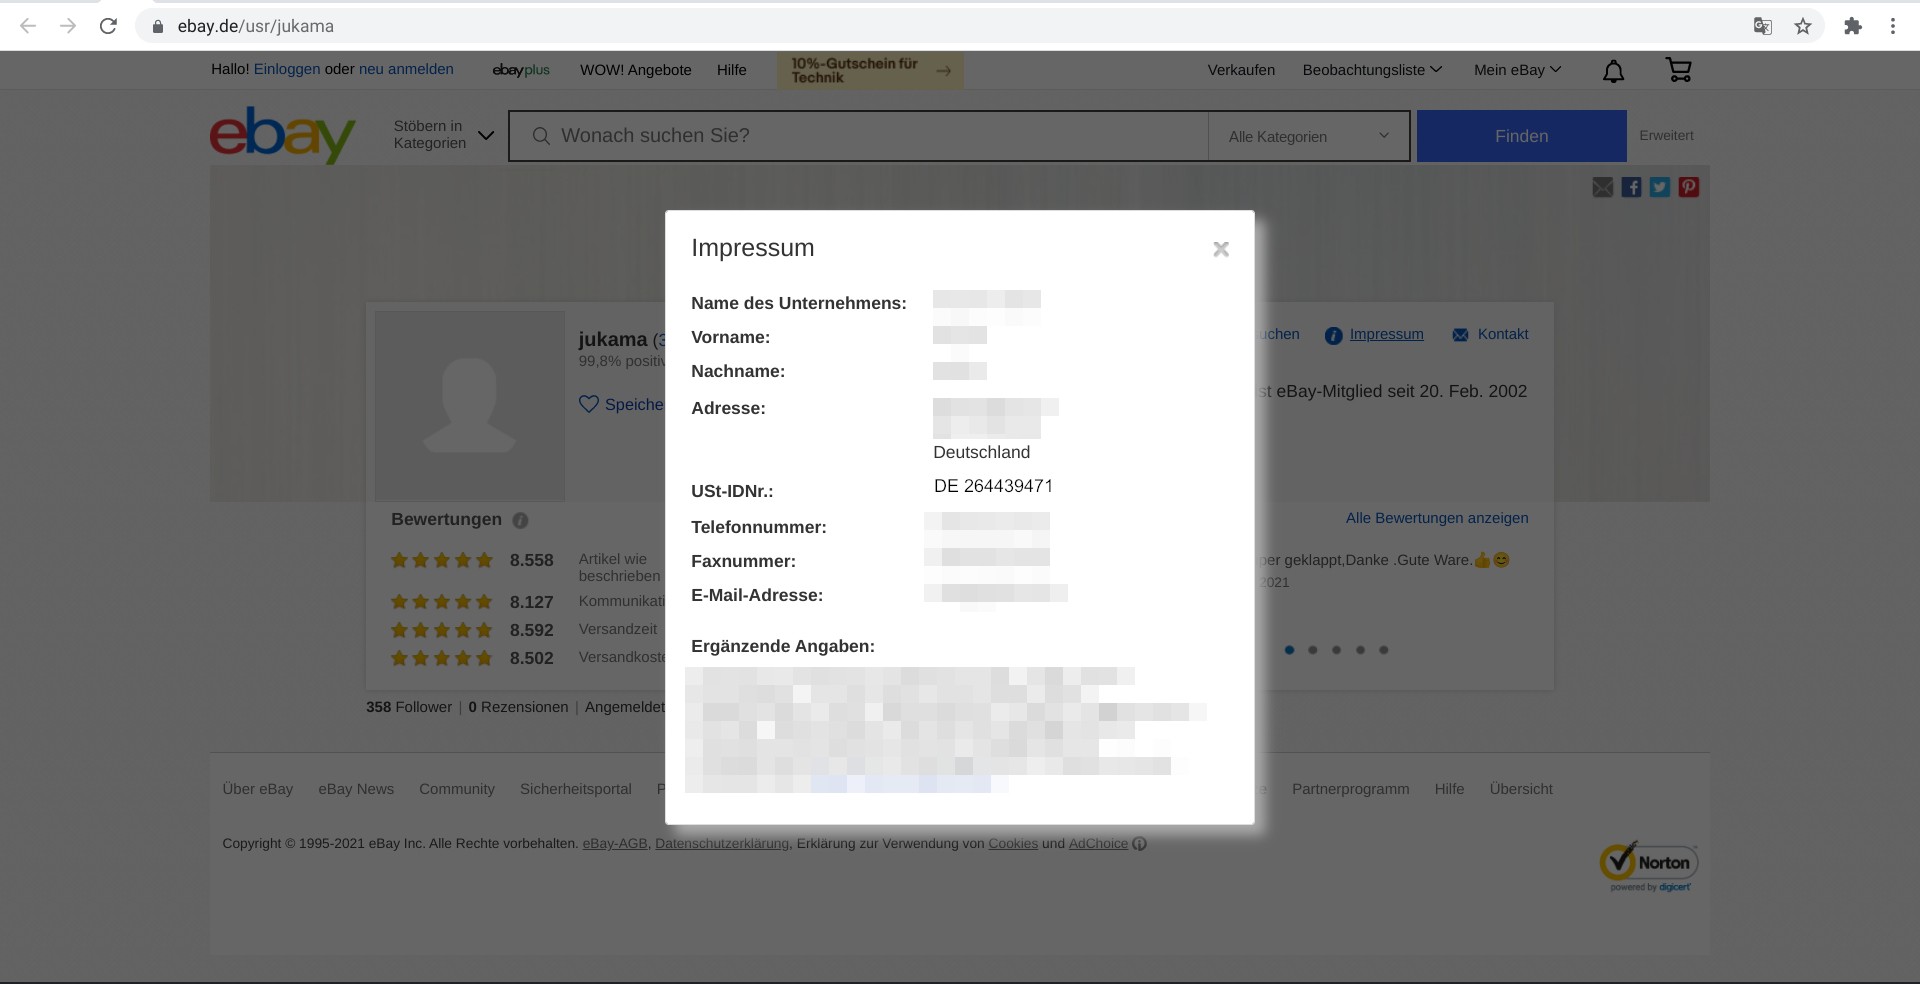The height and width of the screenshot is (984, 1920).
Task: Click the Einloggen link
Action: (x=287, y=69)
